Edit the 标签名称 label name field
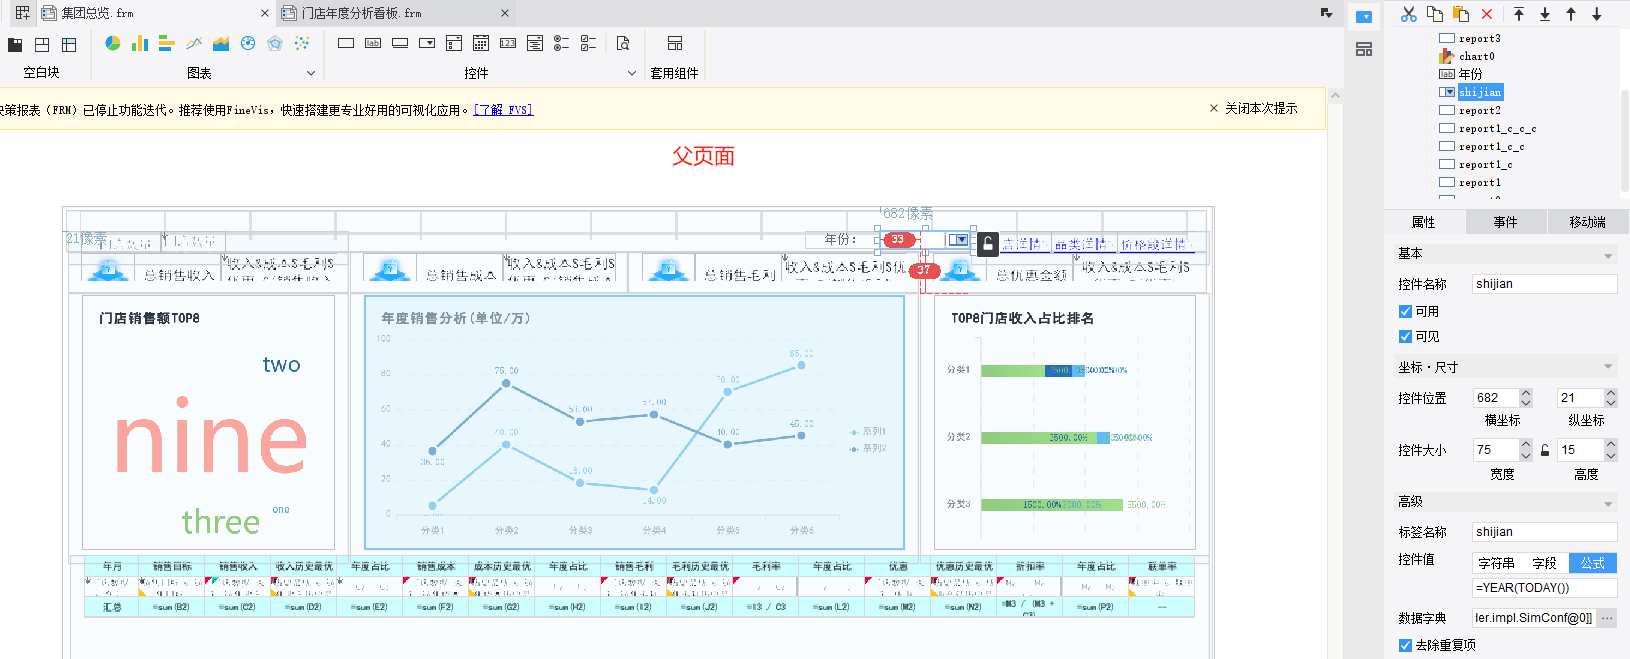The height and width of the screenshot is (659, 1630). tap(1545, 532)
